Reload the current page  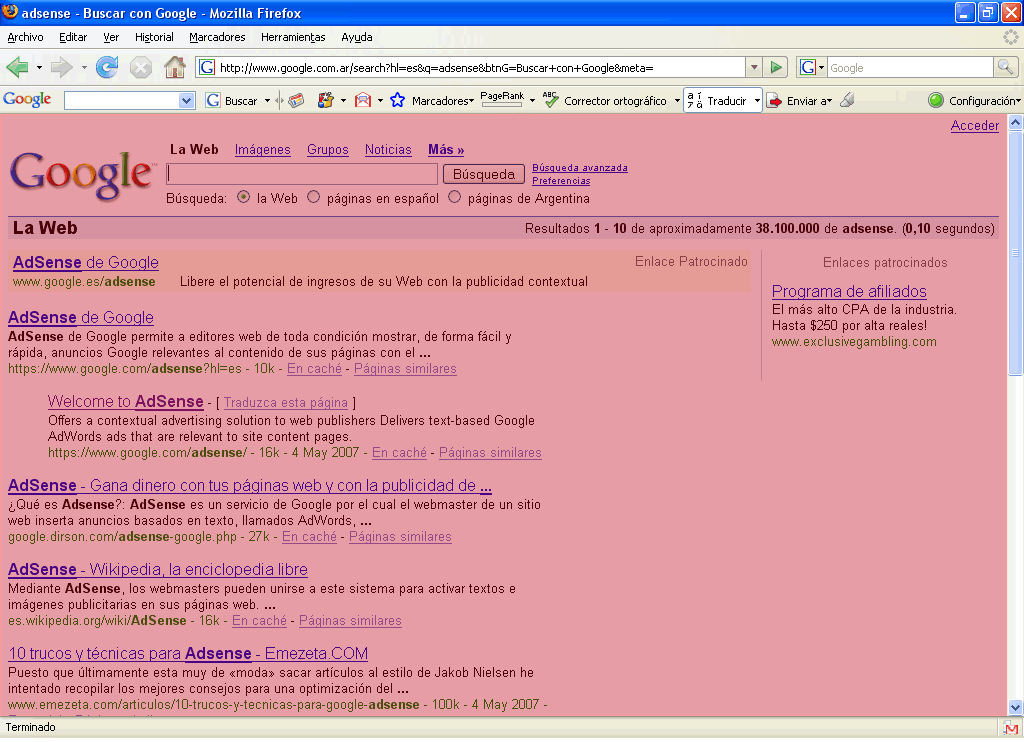[107, 67]
